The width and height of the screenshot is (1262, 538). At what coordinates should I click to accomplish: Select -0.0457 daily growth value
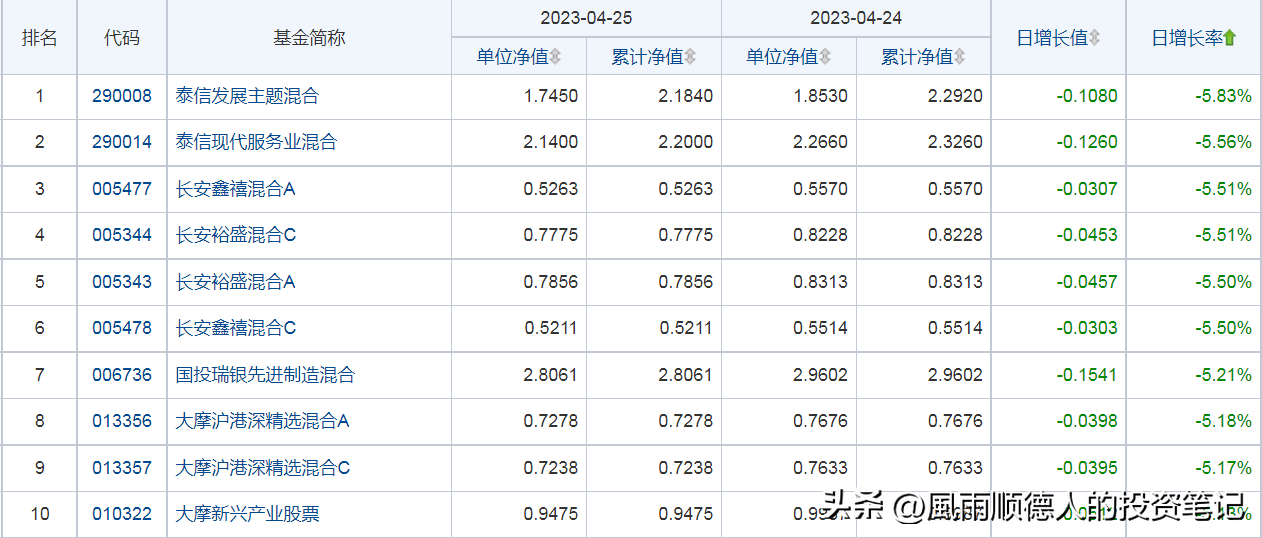tap(1087, 282)
